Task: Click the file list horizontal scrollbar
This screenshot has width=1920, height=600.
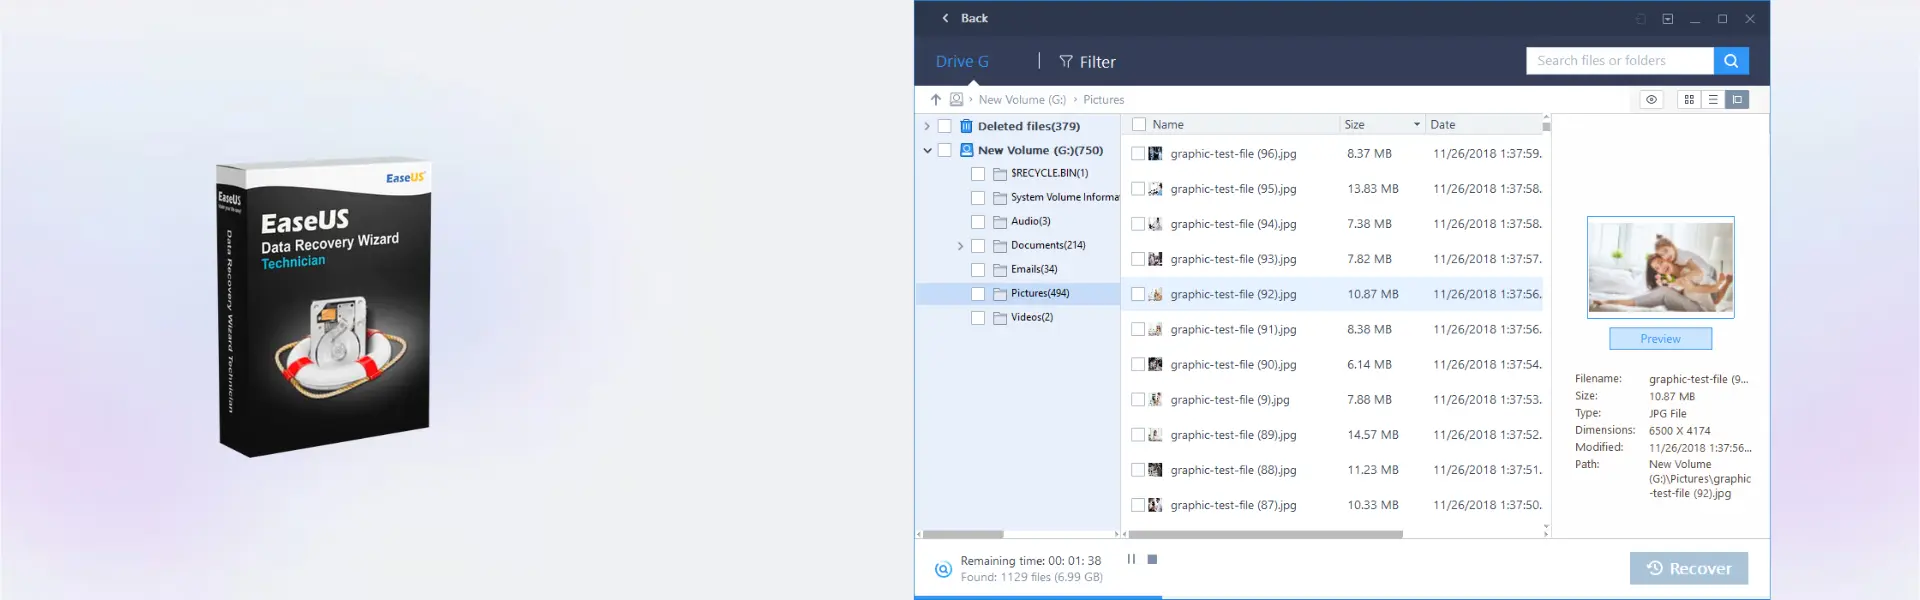Action: (1265, 535)
